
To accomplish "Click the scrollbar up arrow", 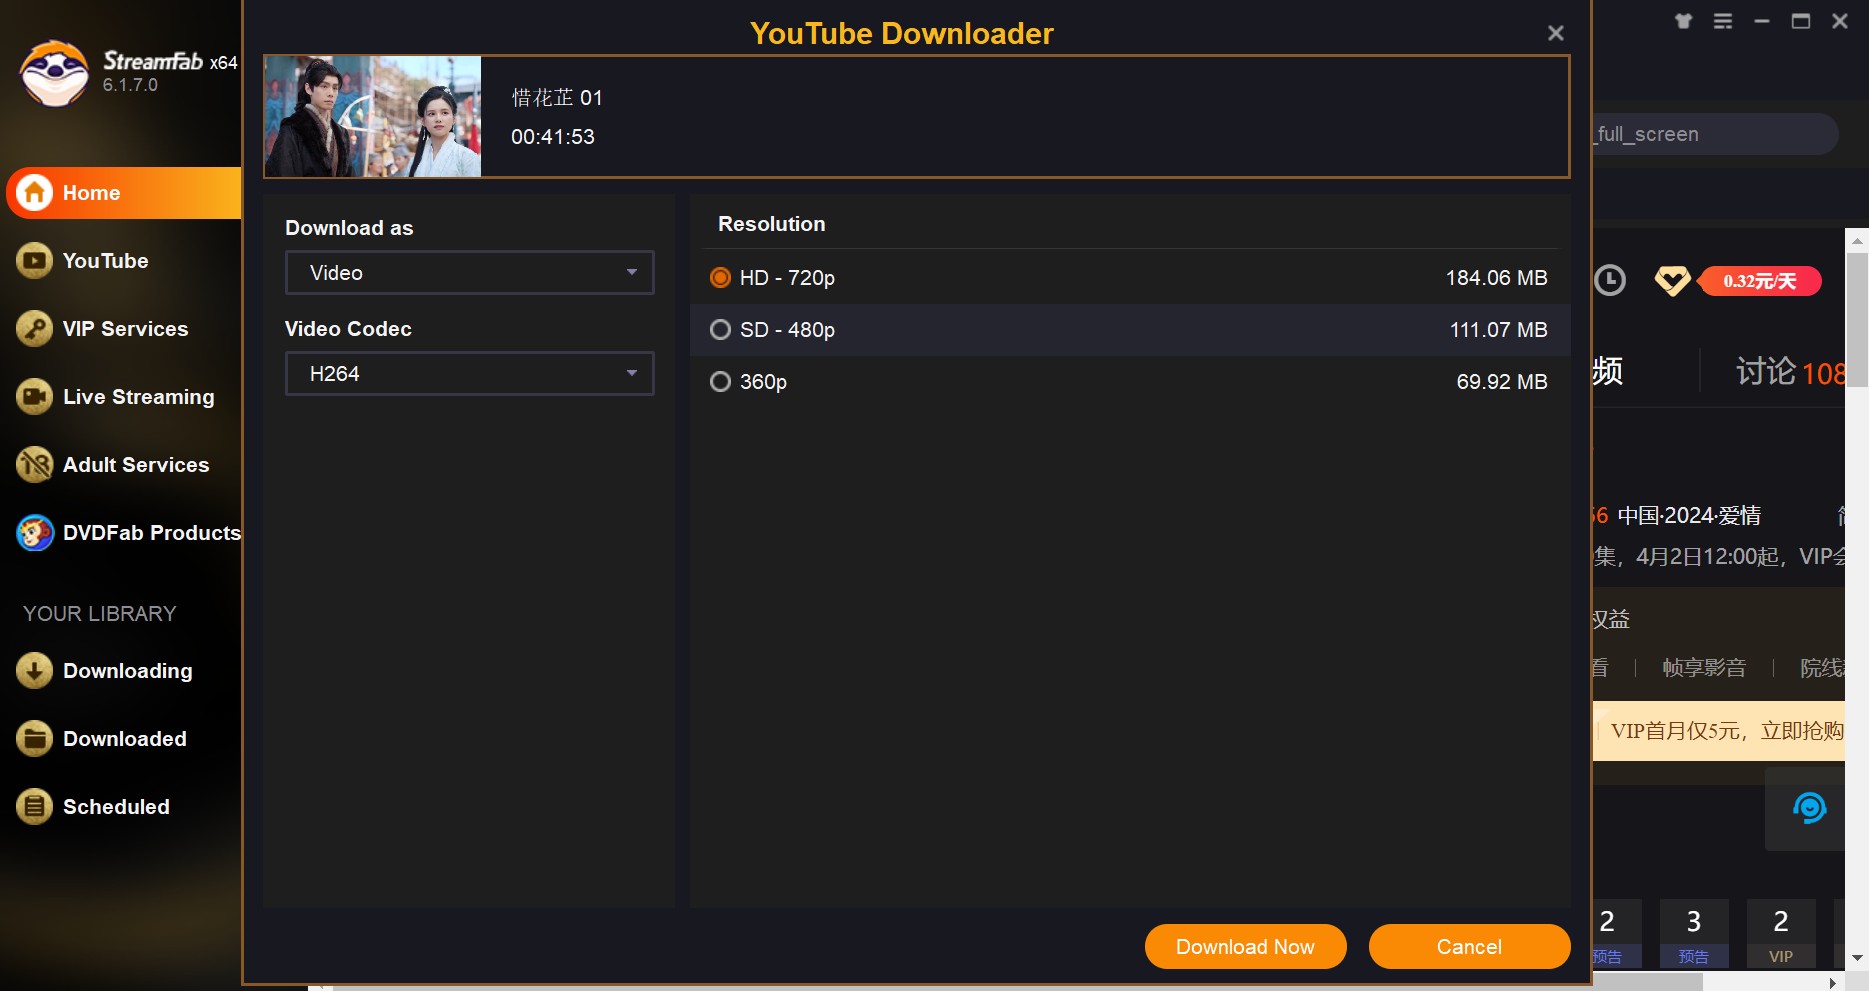I will pyautogui.click(x=1857, y=240).
